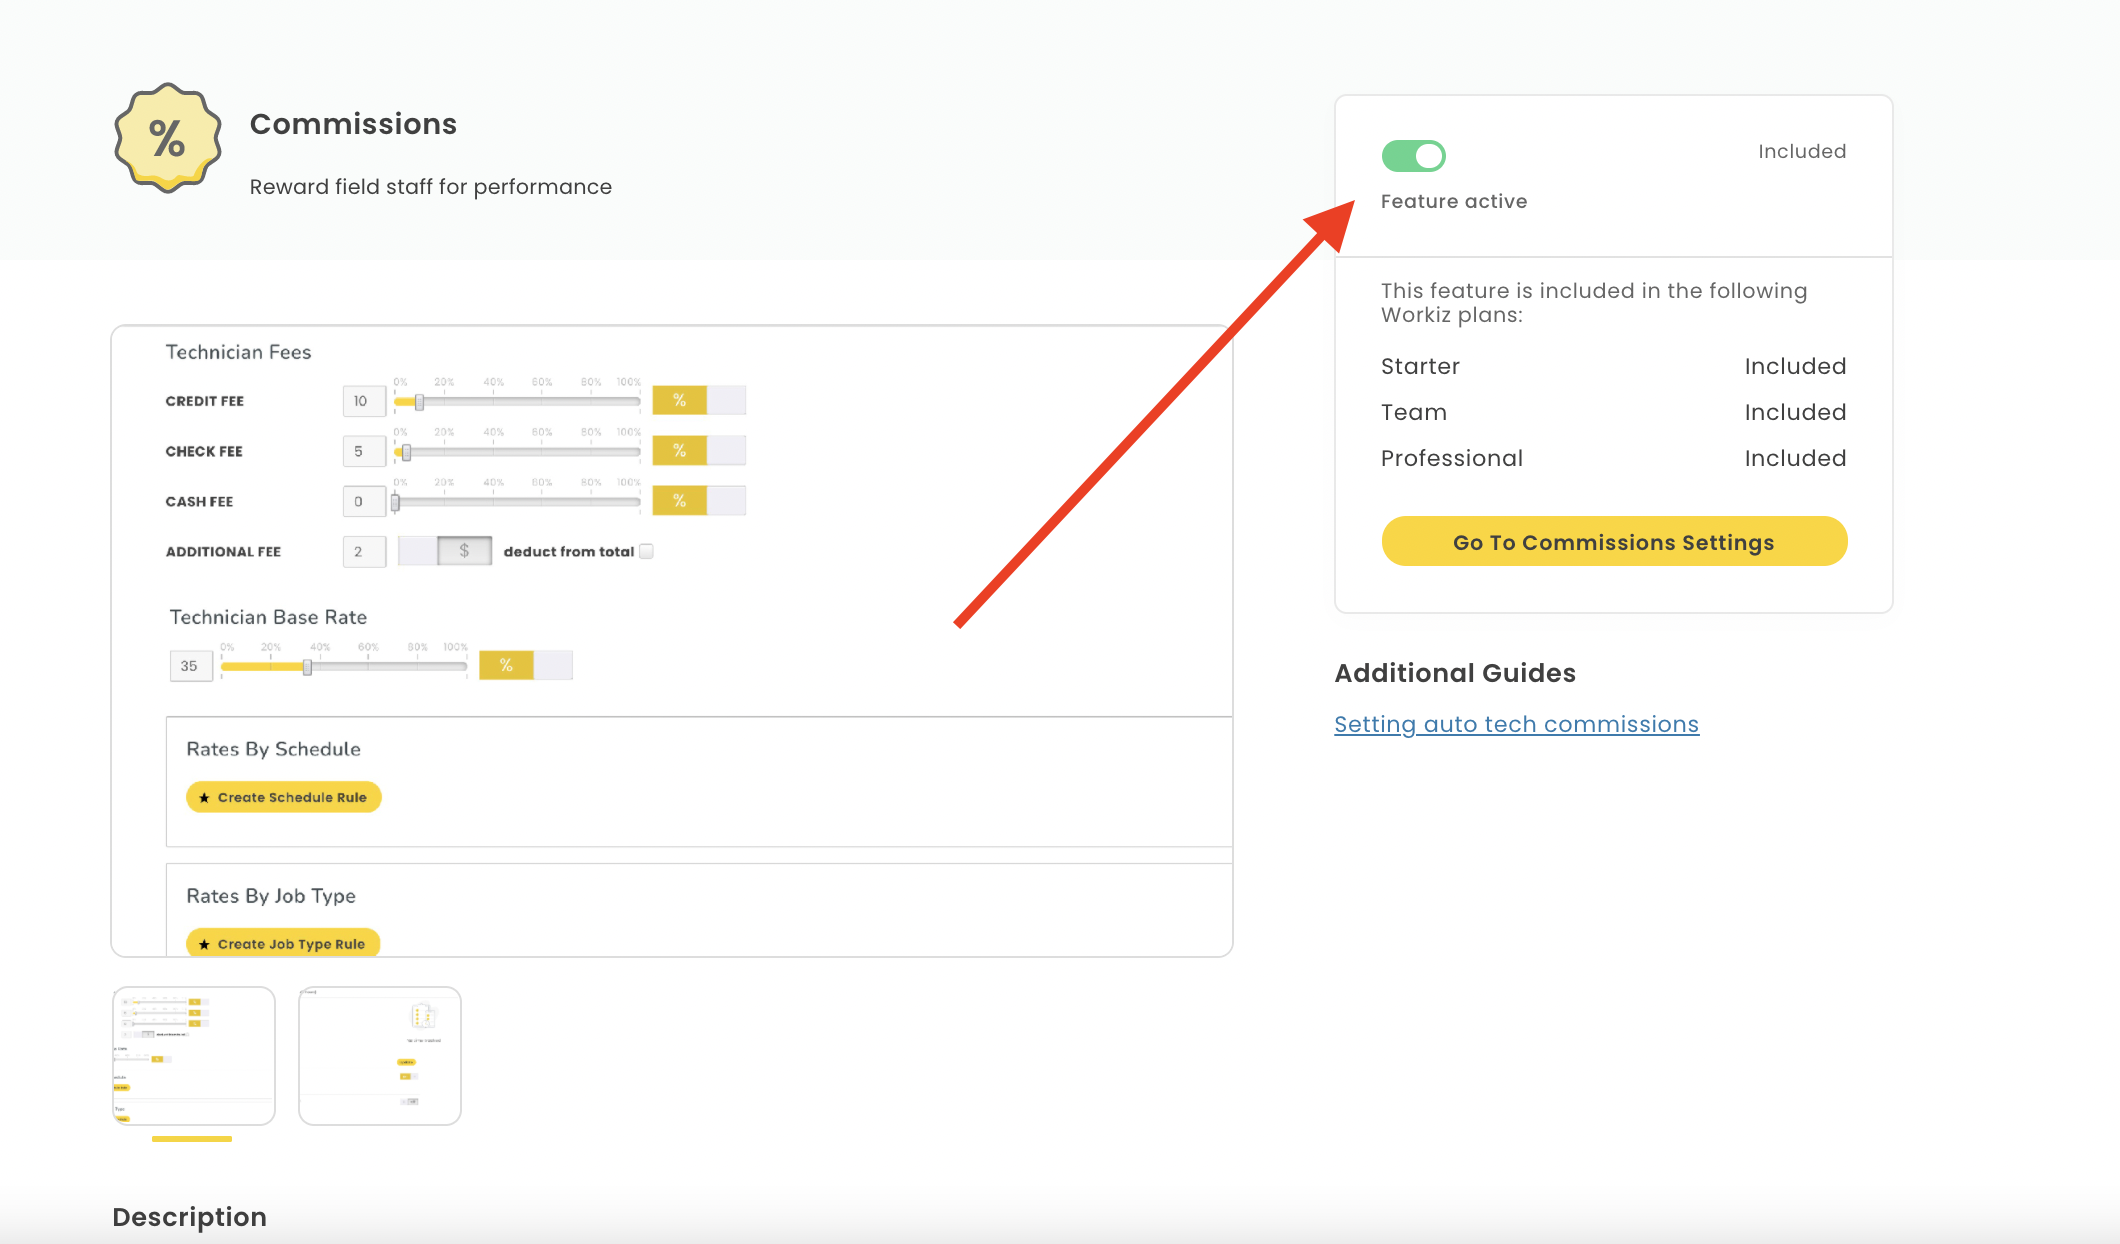Click Go To Commissions Settings button
The height and width of the screenshot is (1244, 2120).
pos(1613,542)
